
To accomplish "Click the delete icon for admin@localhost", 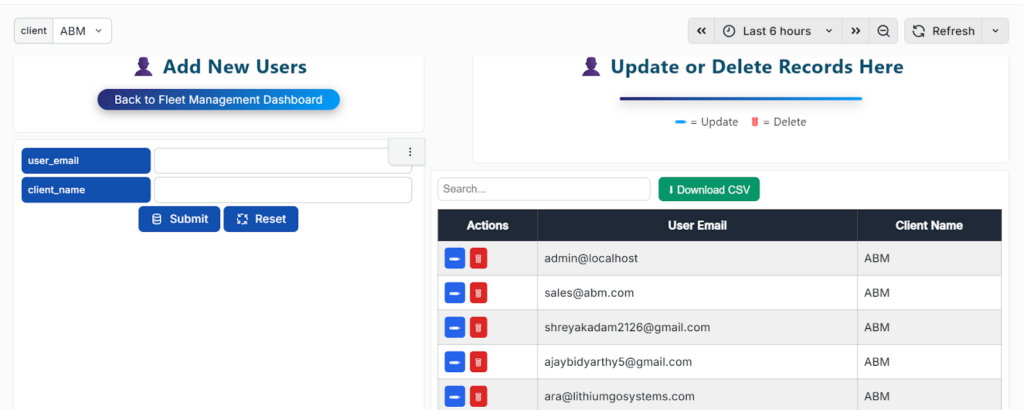I will click(479, 259).
